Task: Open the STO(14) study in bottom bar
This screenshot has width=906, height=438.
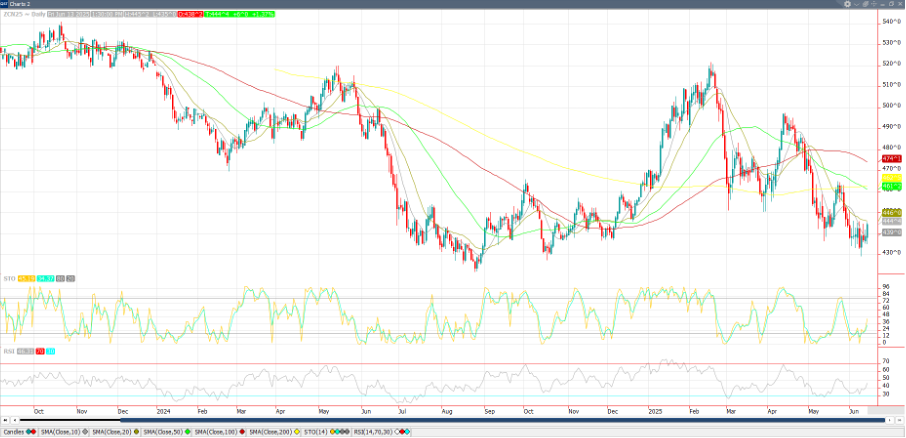Action: (318, 431)
